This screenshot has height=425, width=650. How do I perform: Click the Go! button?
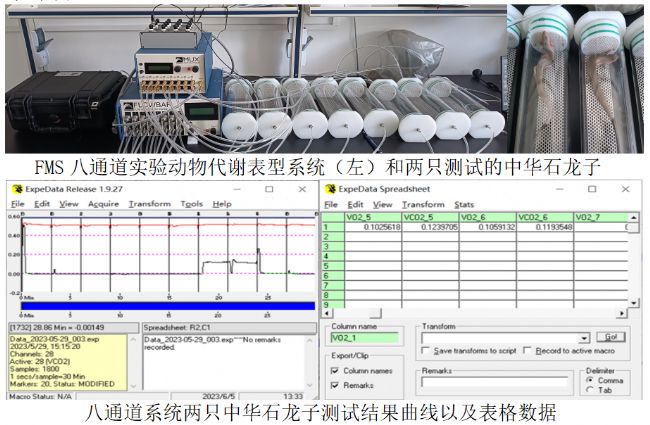pos(611,337)
